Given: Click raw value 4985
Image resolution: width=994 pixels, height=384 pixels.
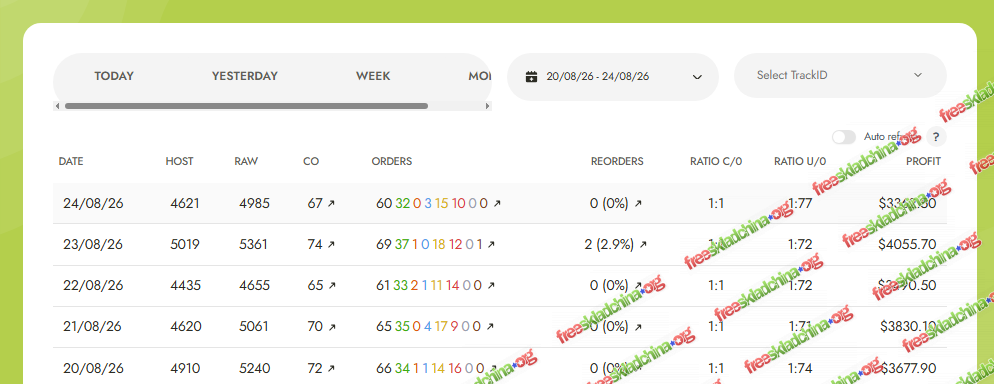Looking at the screenshot, I should coord(254,203).
